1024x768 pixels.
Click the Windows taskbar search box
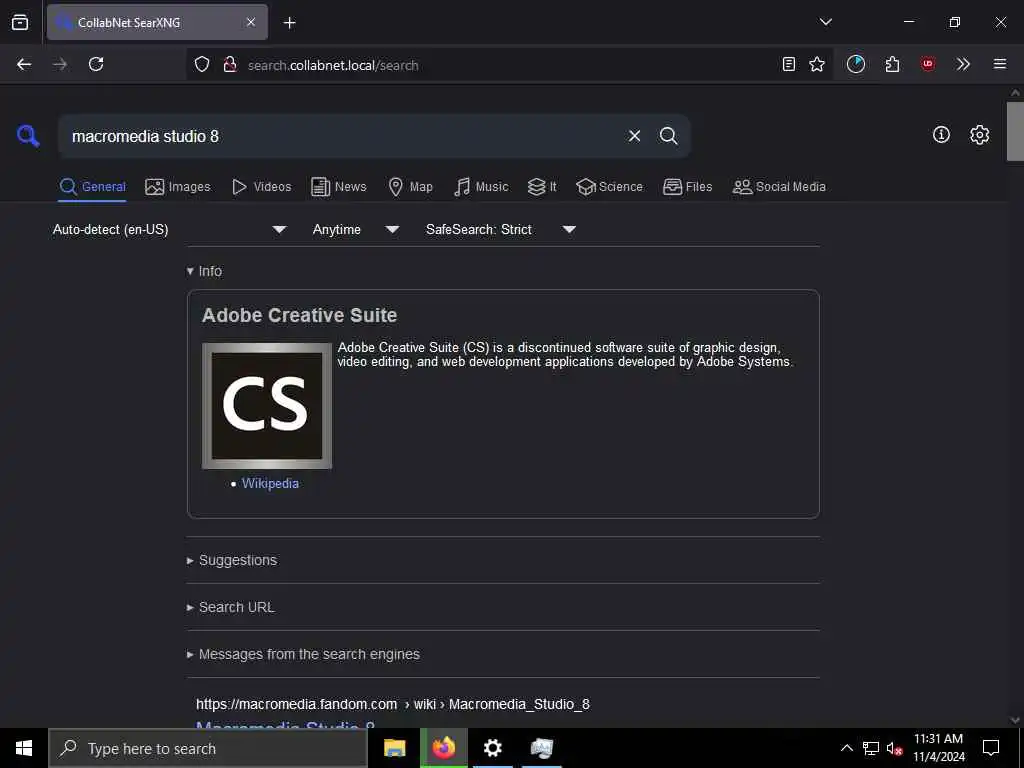pos(208,748)
